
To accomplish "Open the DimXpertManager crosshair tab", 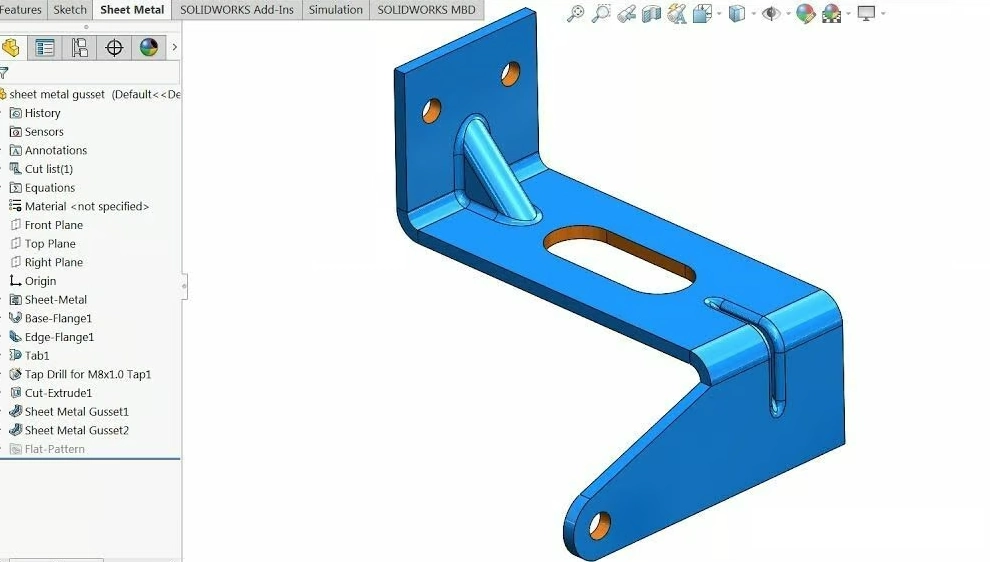I will click(114, 48).
